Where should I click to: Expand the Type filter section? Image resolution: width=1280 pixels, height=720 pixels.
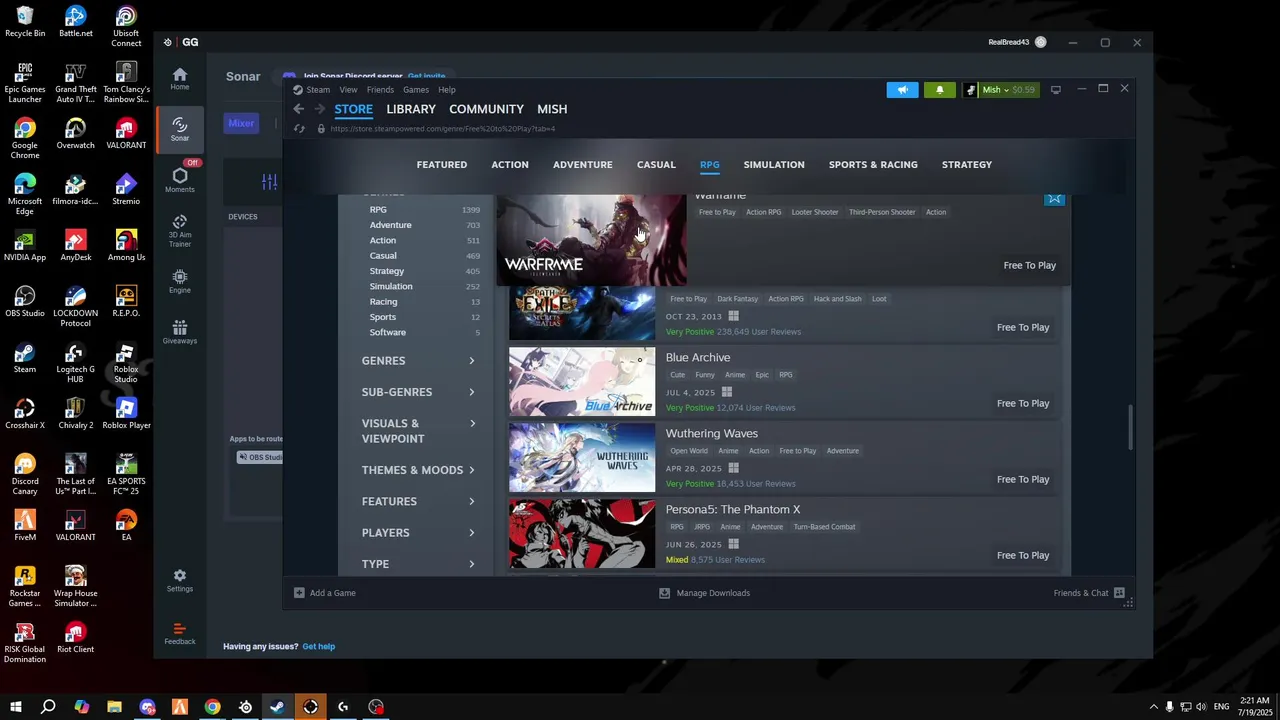[x=418, y=564]
